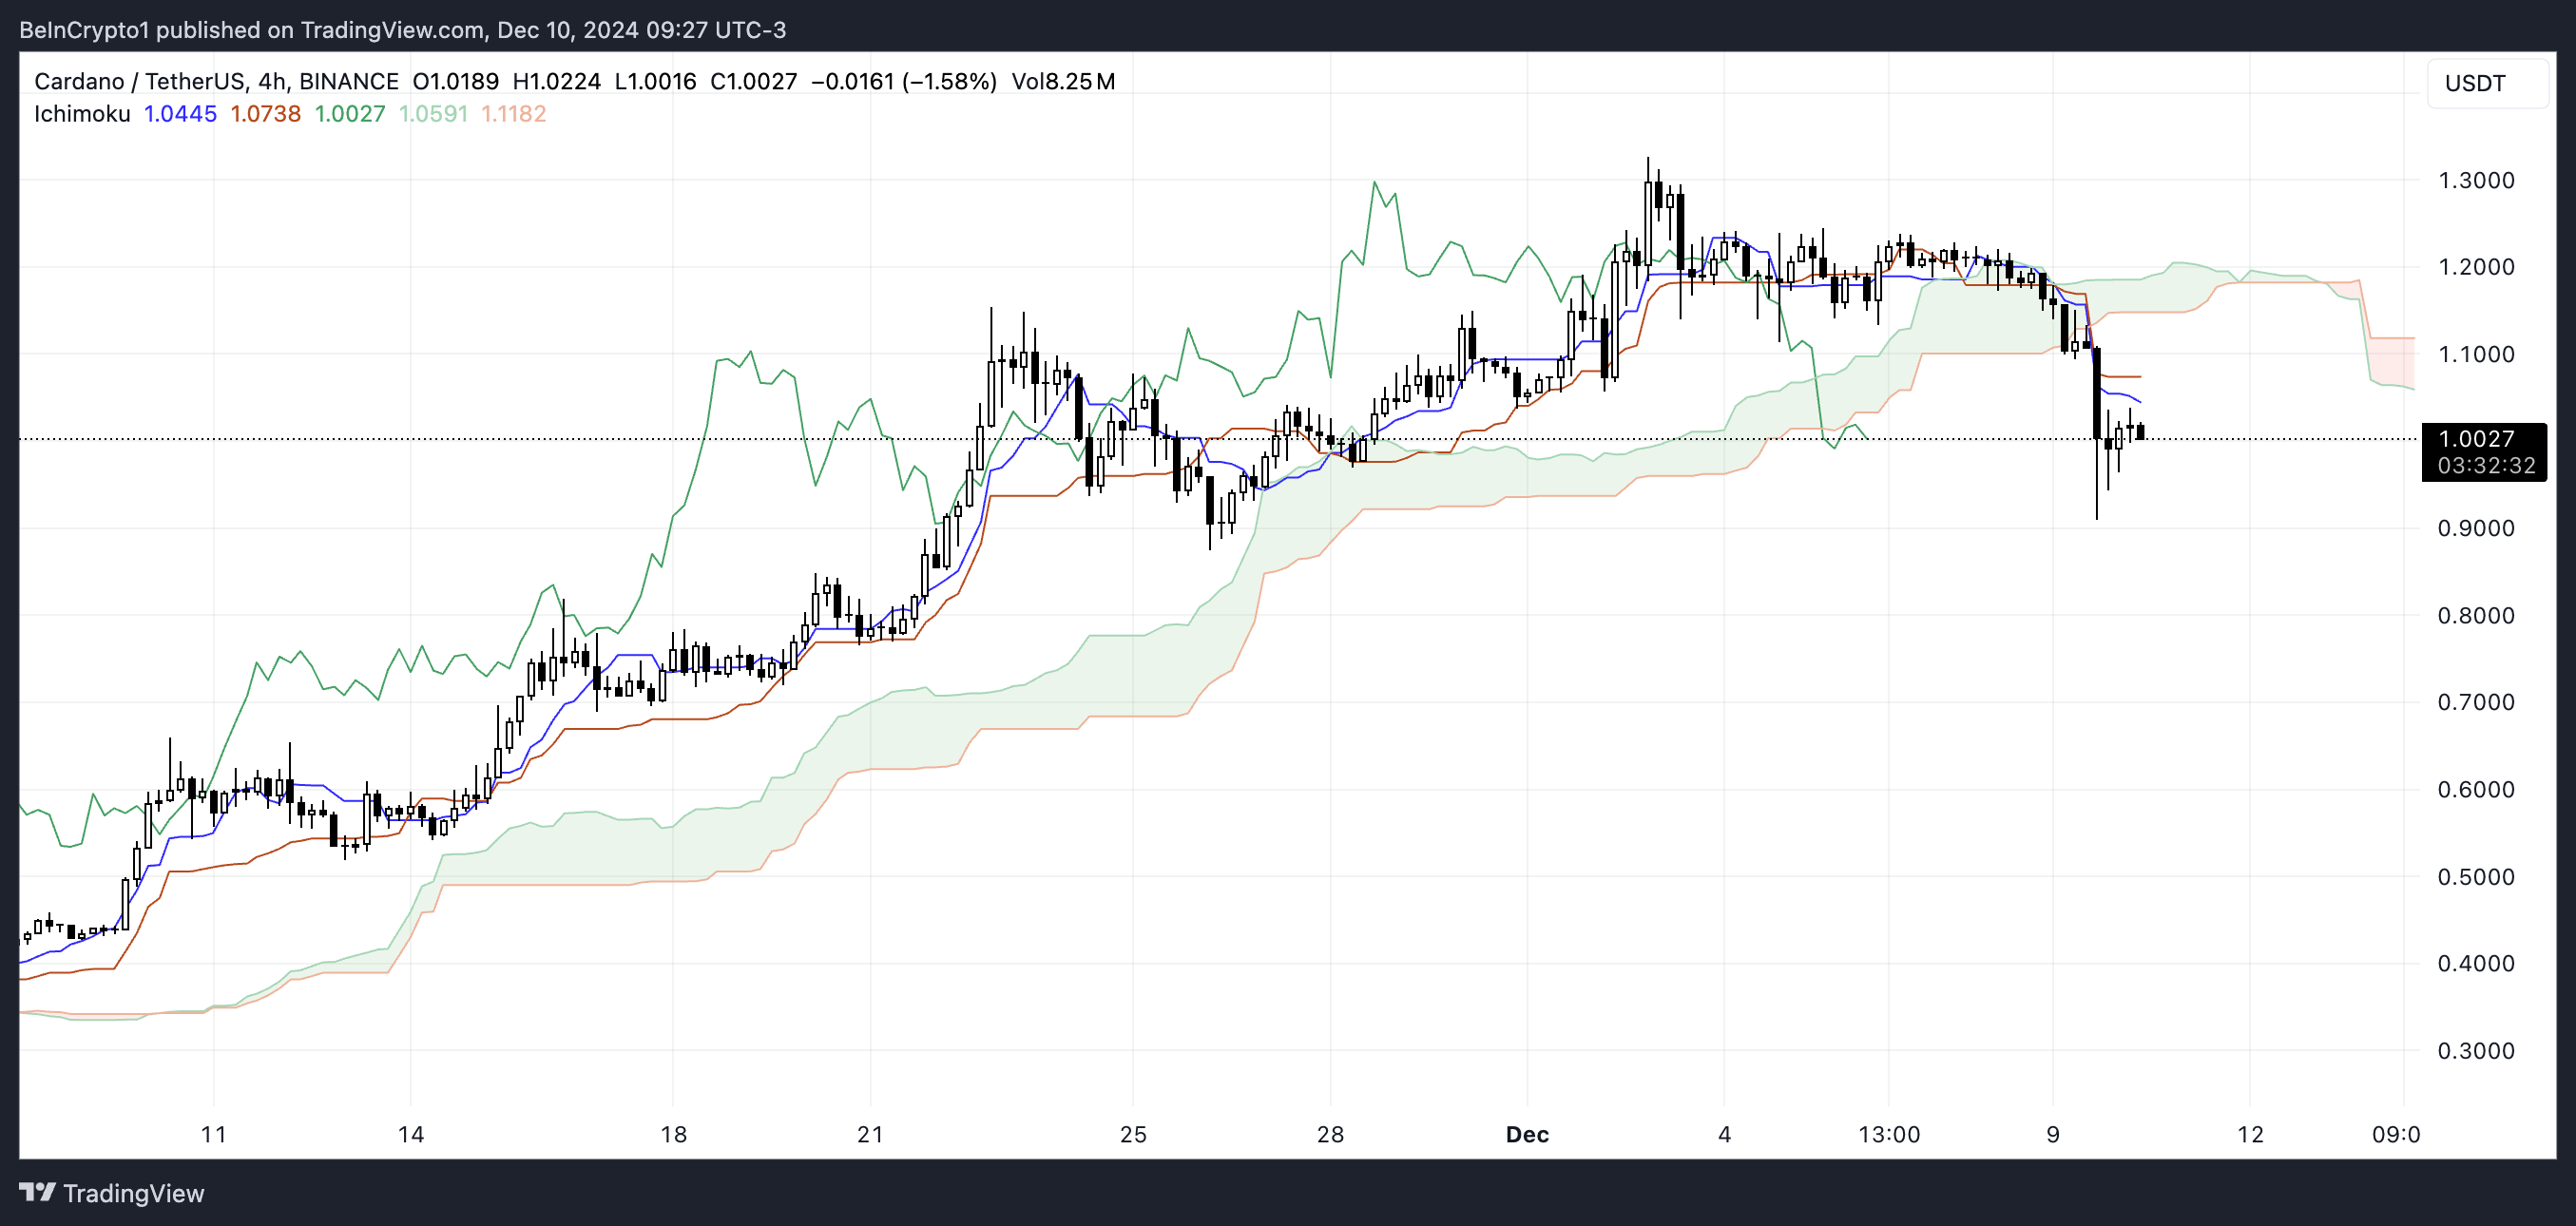The image size is (2576, 1226).
Task: Click the 13:00 time axis label
Action: (1888, 1134)
